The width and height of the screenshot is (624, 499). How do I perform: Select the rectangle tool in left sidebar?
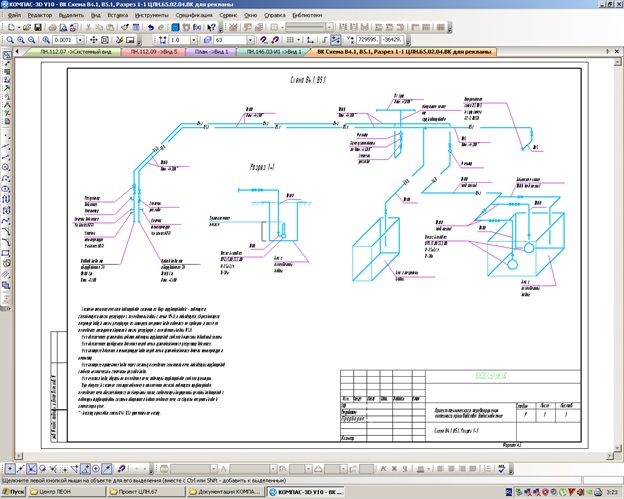[6, 253]
